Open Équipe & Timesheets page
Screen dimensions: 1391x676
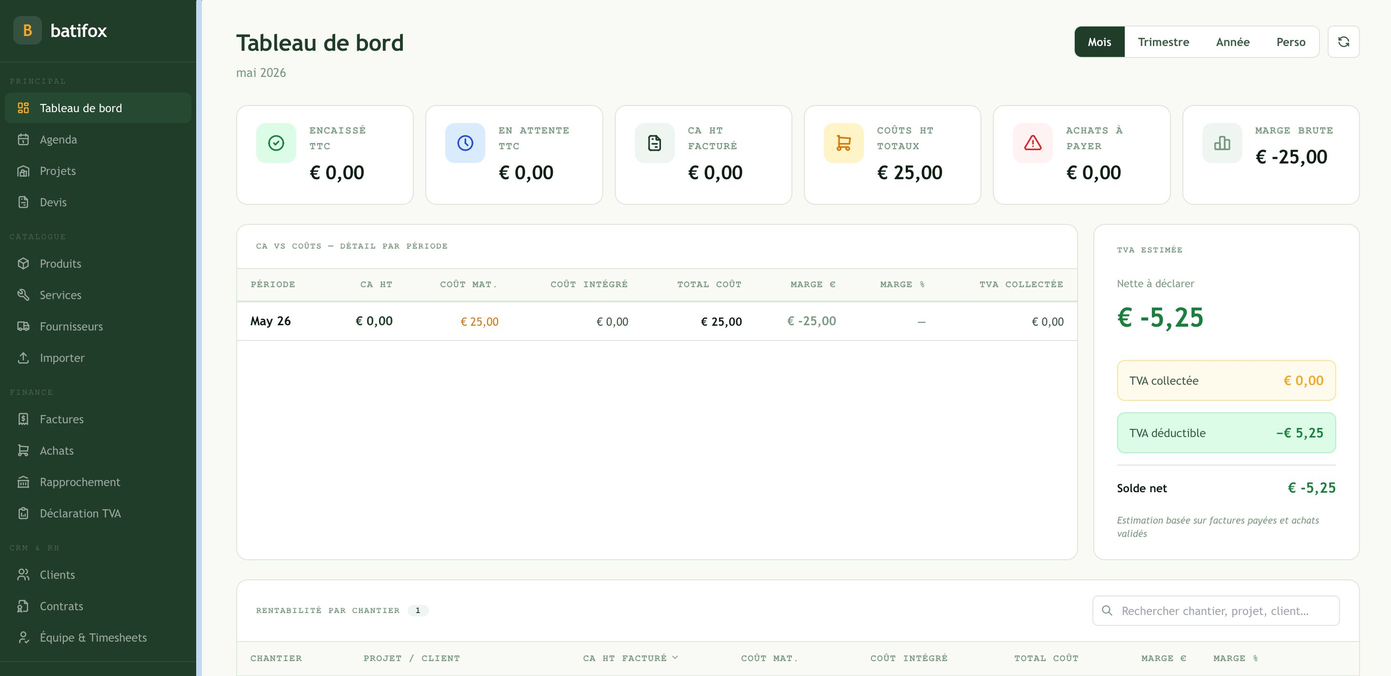point(98,638)
